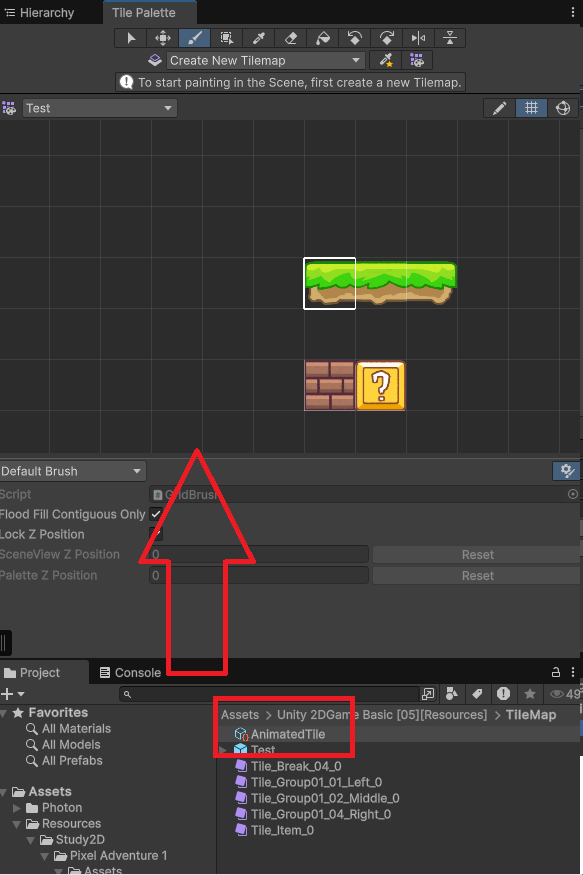Select the question block tile in palette
This screenshot has height=875, width=583.
[x=380, y=385]
